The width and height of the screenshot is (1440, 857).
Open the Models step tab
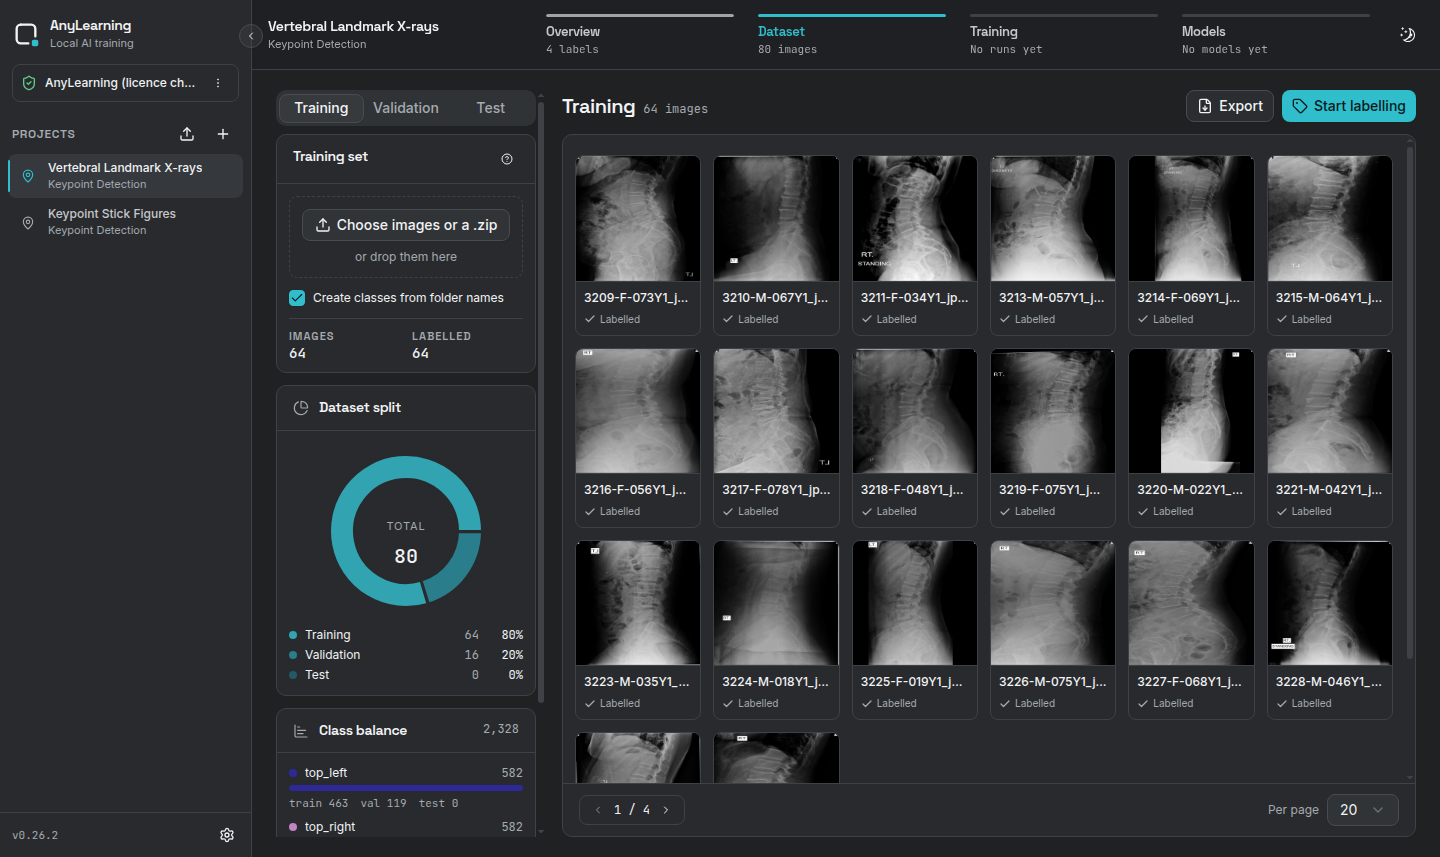pyautogui.click(x=1276, y=36)
